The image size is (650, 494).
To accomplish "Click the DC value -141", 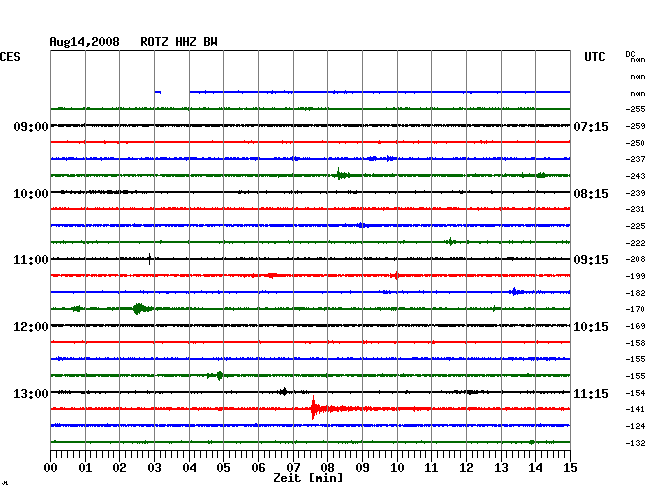I will (x=635, y=409).
